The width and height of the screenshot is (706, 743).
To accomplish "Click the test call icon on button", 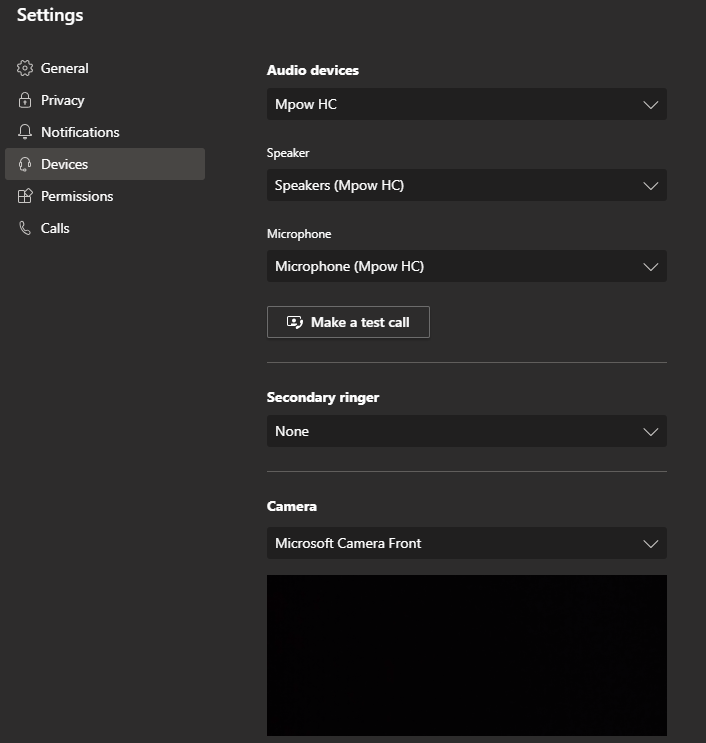I will click(295, 322).
